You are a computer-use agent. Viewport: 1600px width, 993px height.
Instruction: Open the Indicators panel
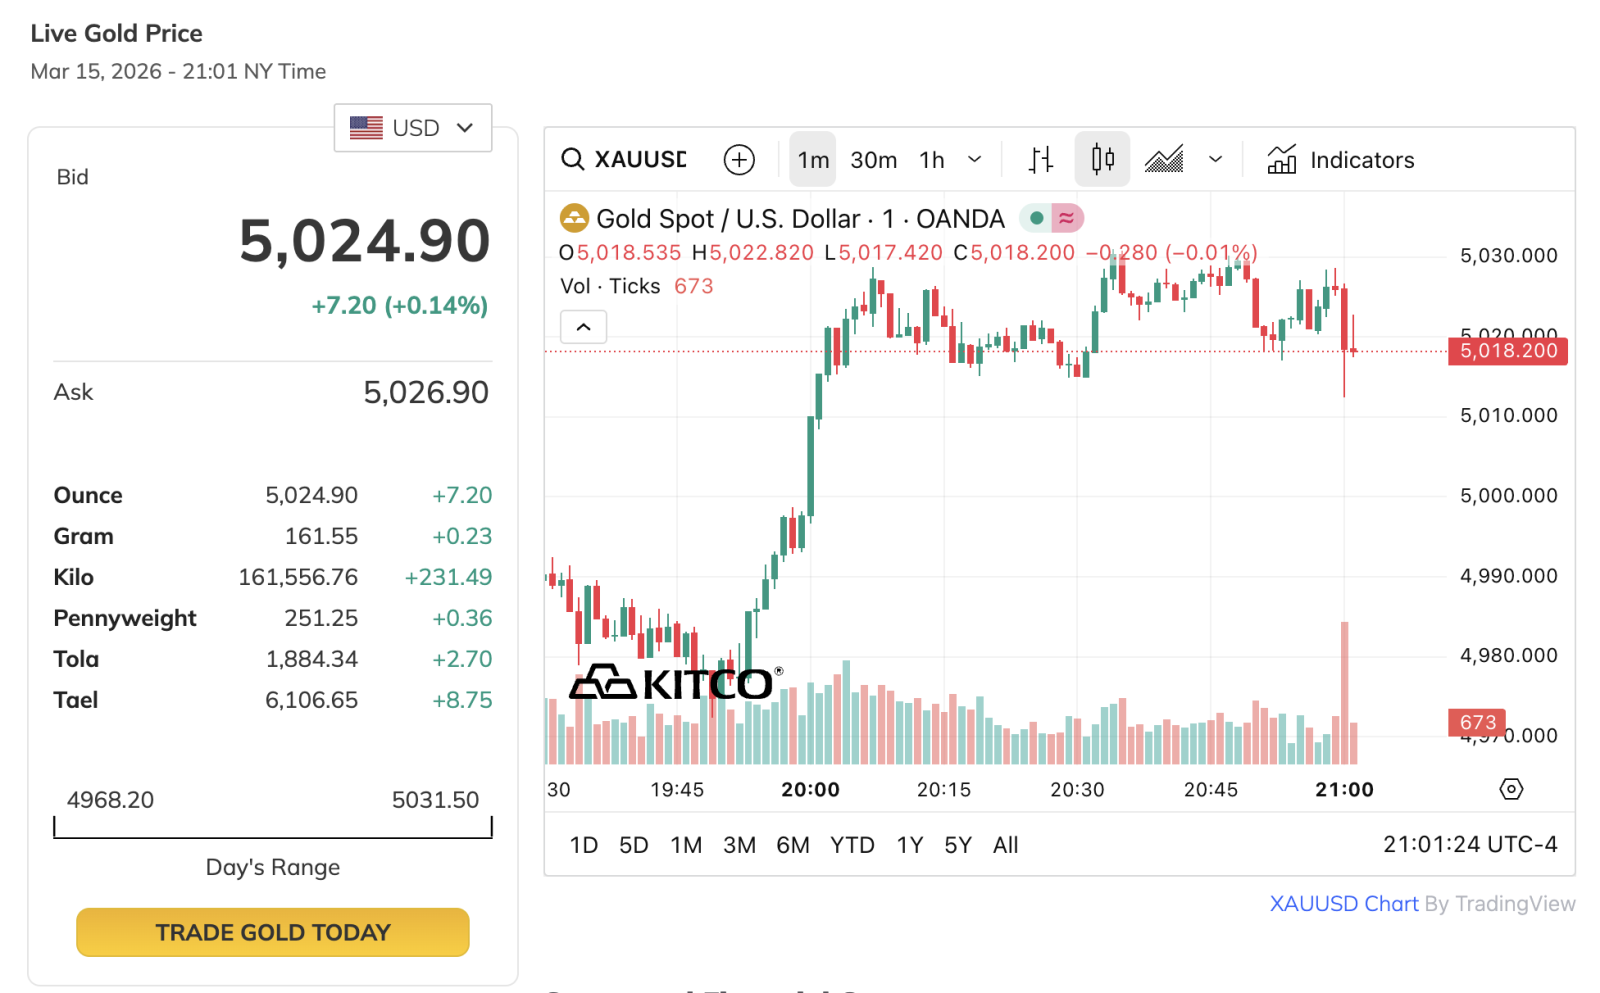point(1340,160)
